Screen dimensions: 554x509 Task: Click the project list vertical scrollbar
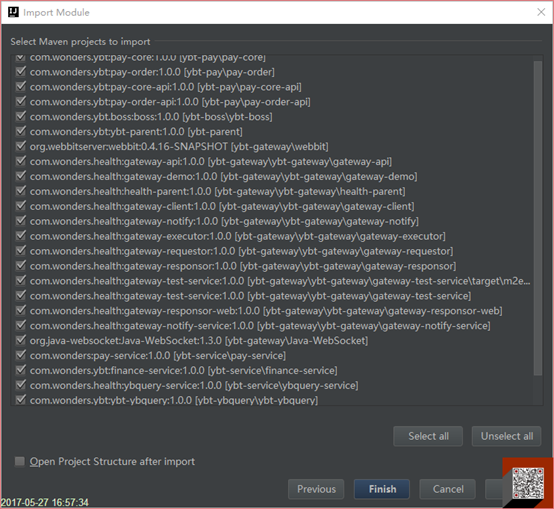click(538, 218)
